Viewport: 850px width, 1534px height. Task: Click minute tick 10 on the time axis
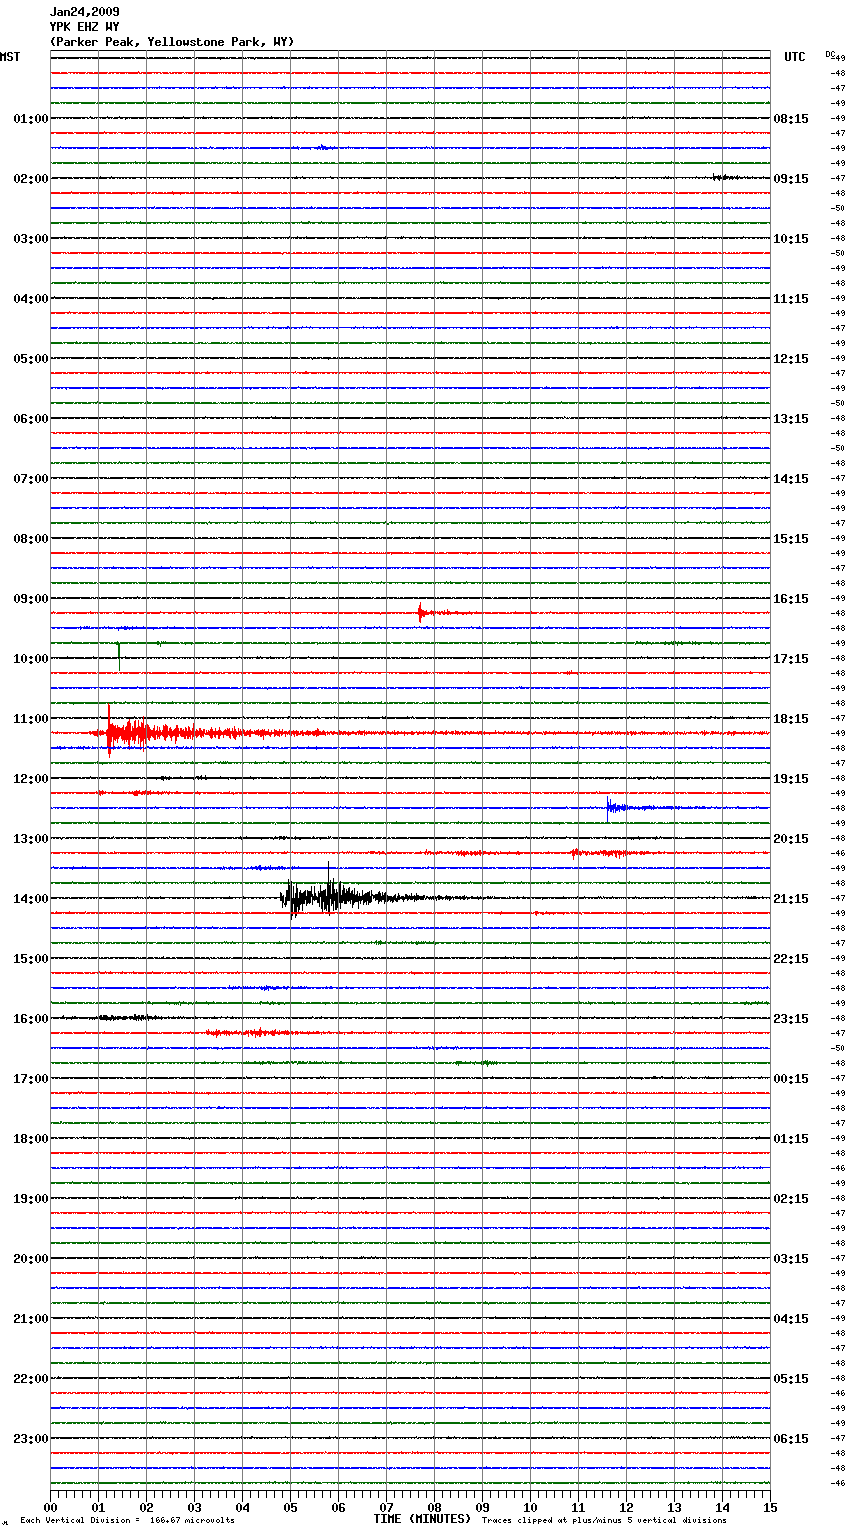pyautogui.click(x=530, y=1507)
